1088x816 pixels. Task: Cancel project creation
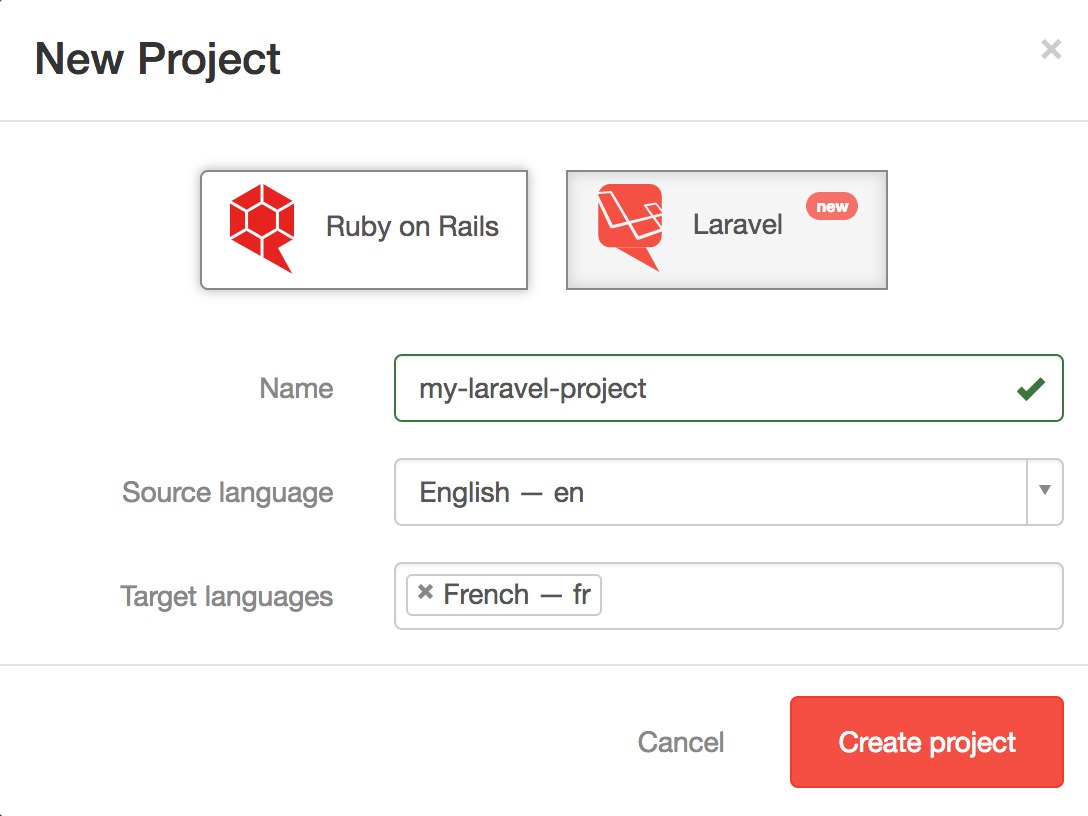pos(681,742)
